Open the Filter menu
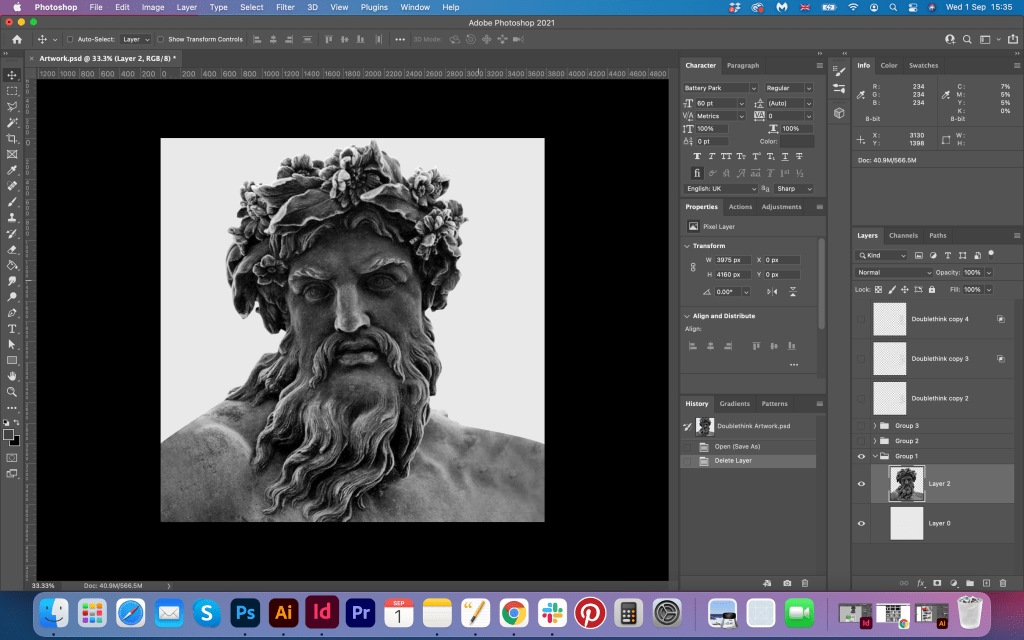The image size is (1024, 640). point(285,7)
